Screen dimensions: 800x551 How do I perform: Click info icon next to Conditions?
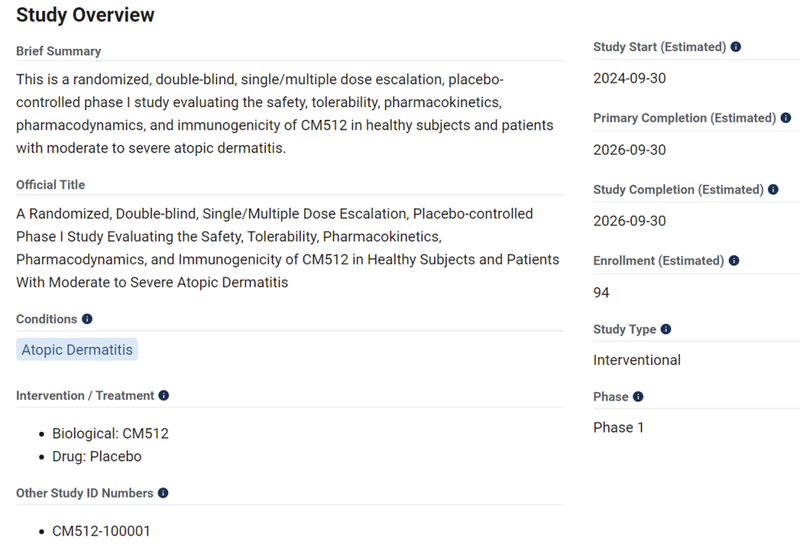87,319
